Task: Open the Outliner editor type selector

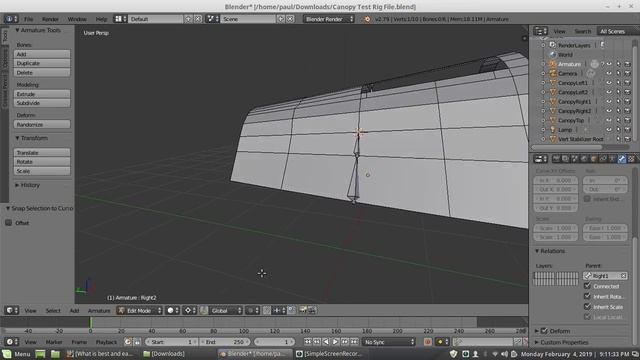Action: click(540, 31)
